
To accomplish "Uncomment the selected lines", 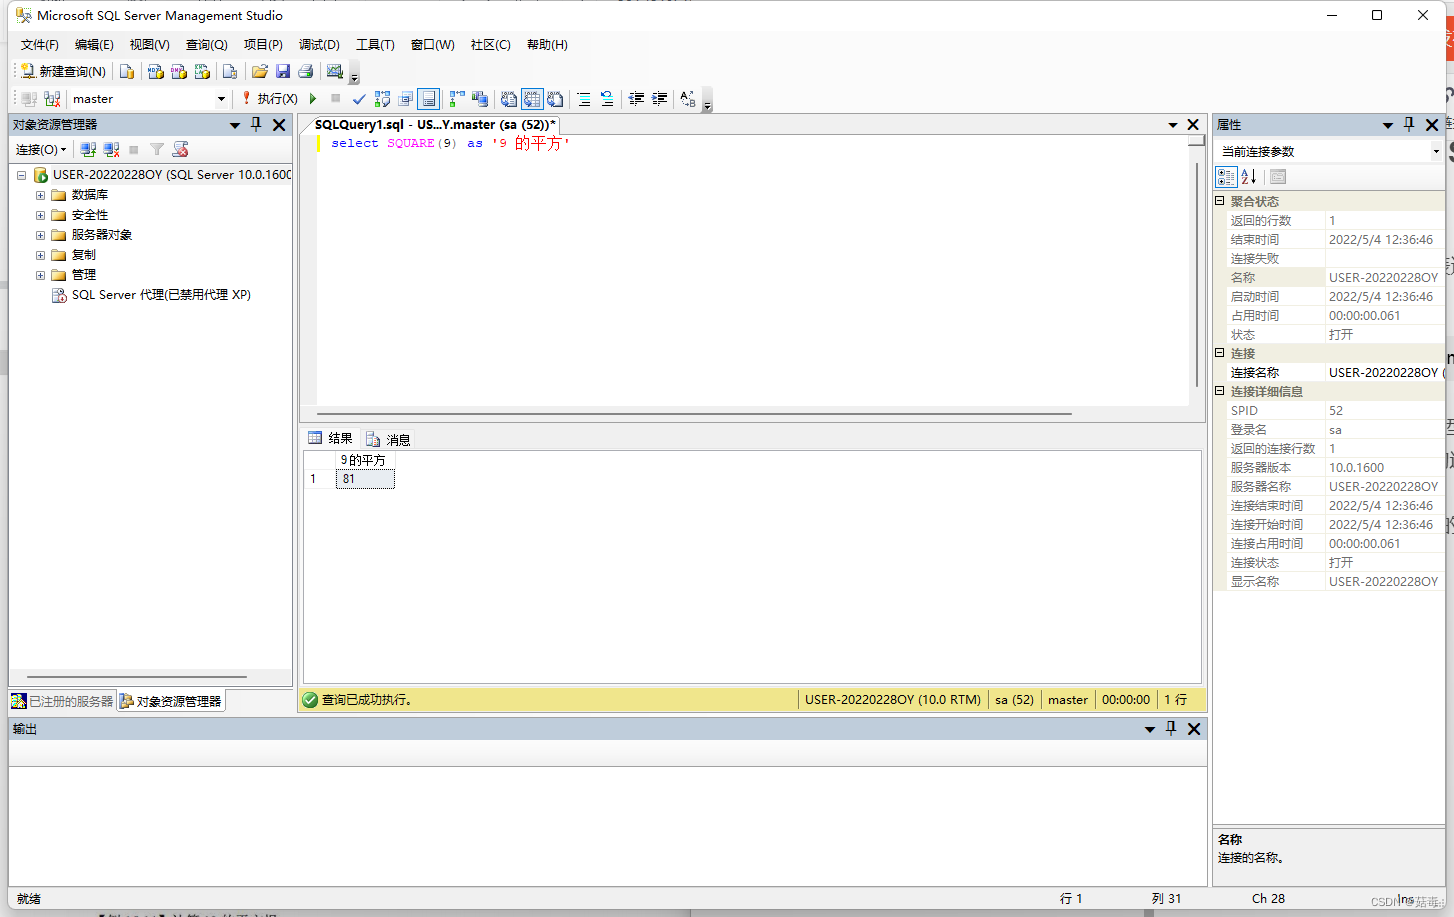I will (x=607, y=99).
